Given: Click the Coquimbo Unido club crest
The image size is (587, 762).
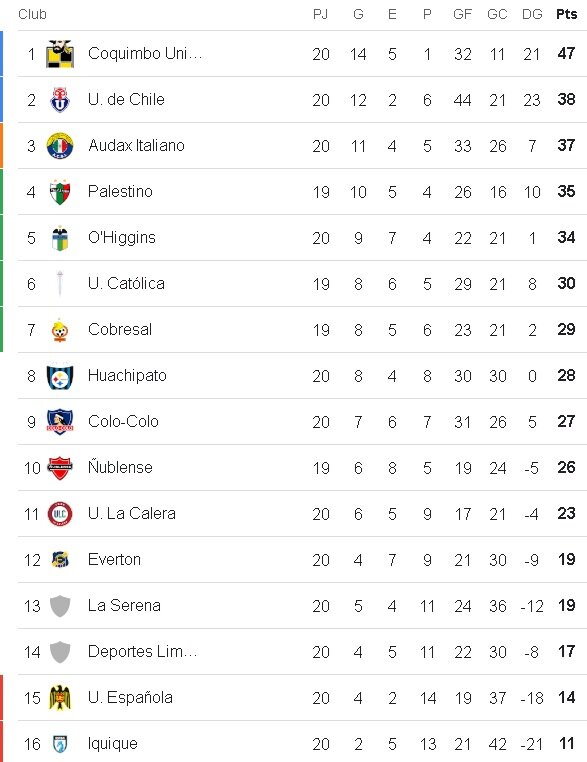Looking at the screenshot, I should pos(60,53).
